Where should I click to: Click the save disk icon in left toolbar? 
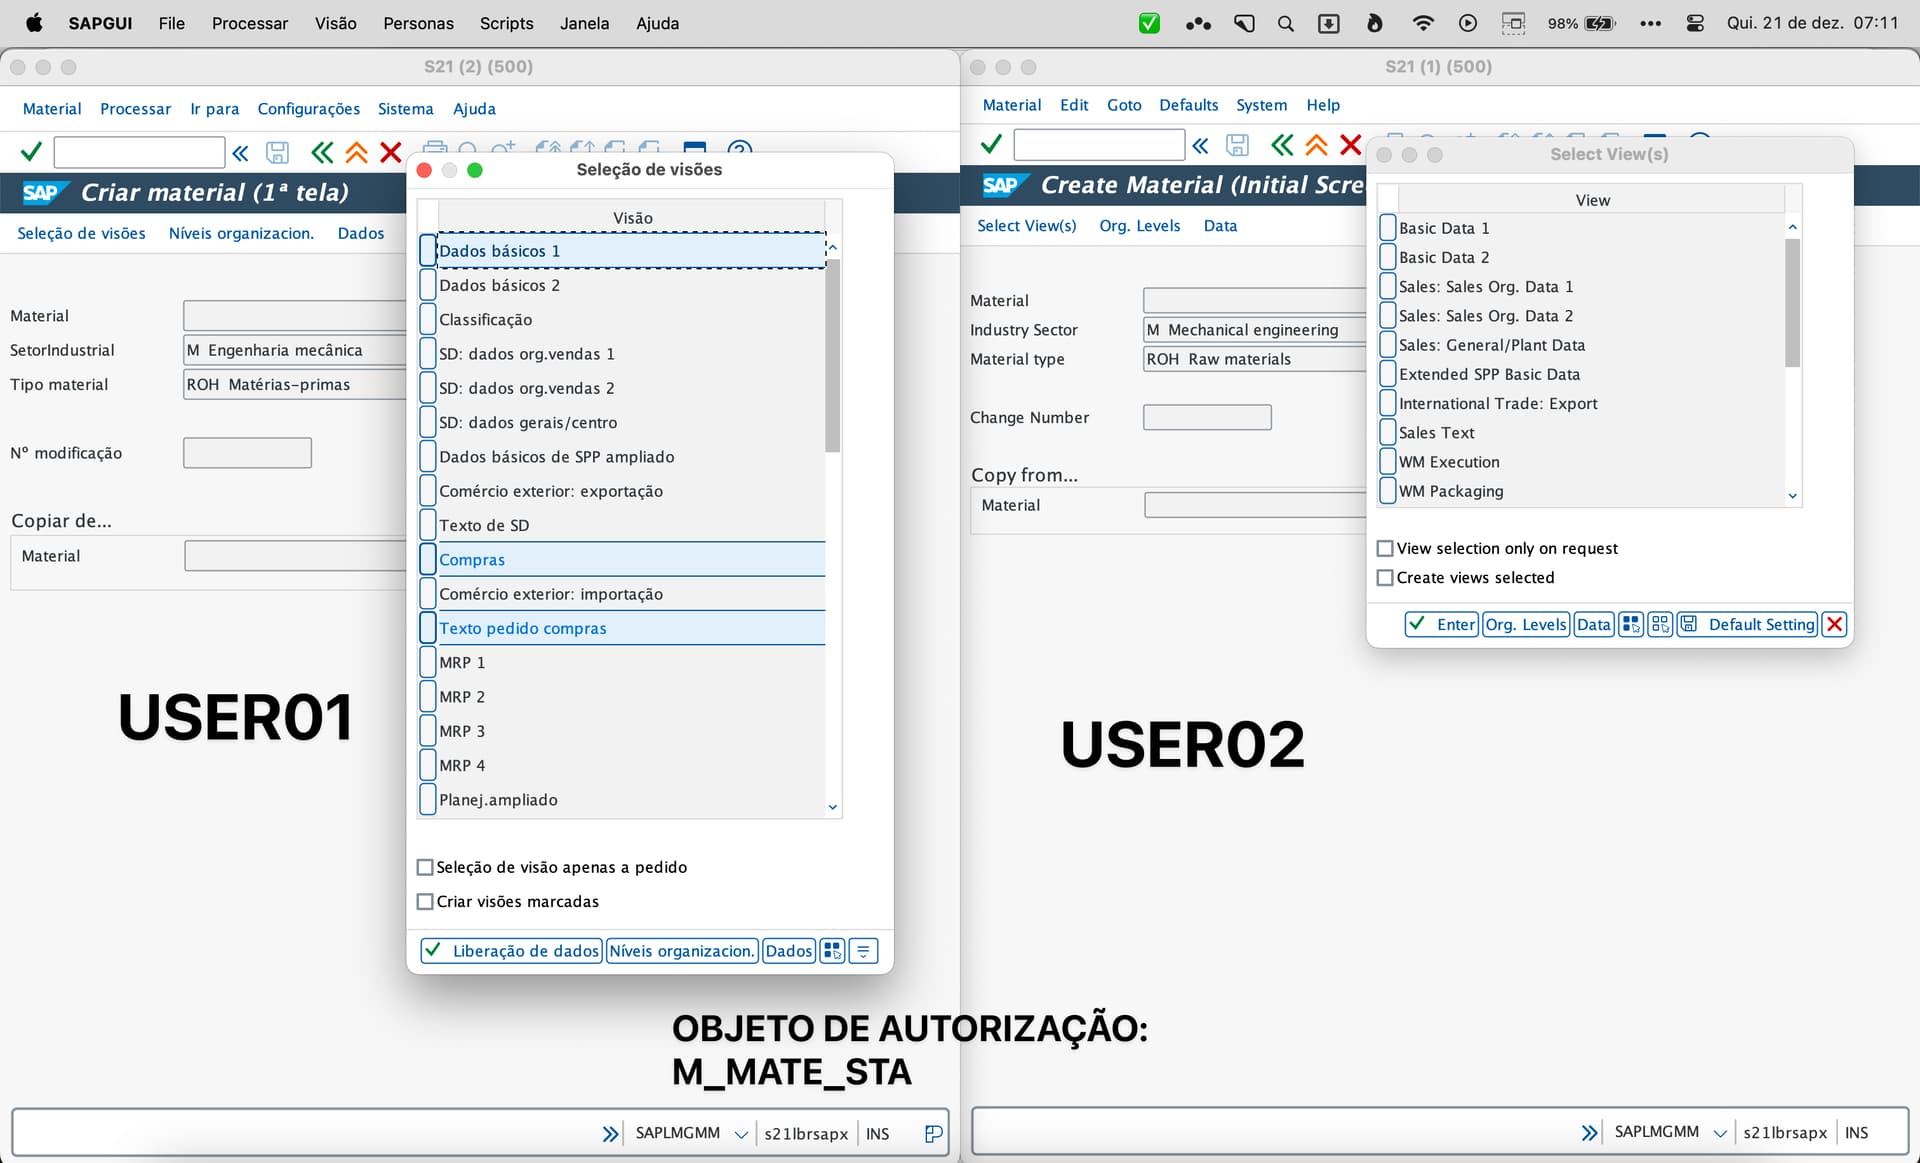pyautogui.click(x=277, y=153)
